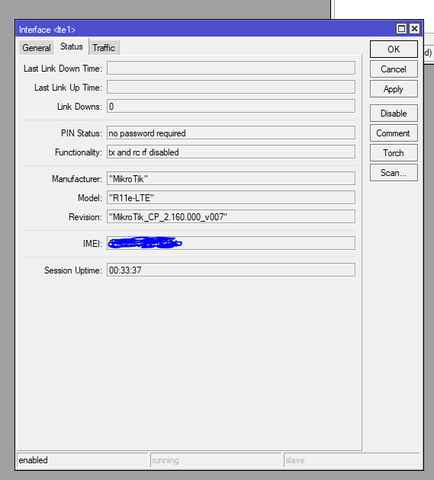This screenshot has height=480, width=434.
Task: Disable the lte1 interface
Action: point(394,113)
